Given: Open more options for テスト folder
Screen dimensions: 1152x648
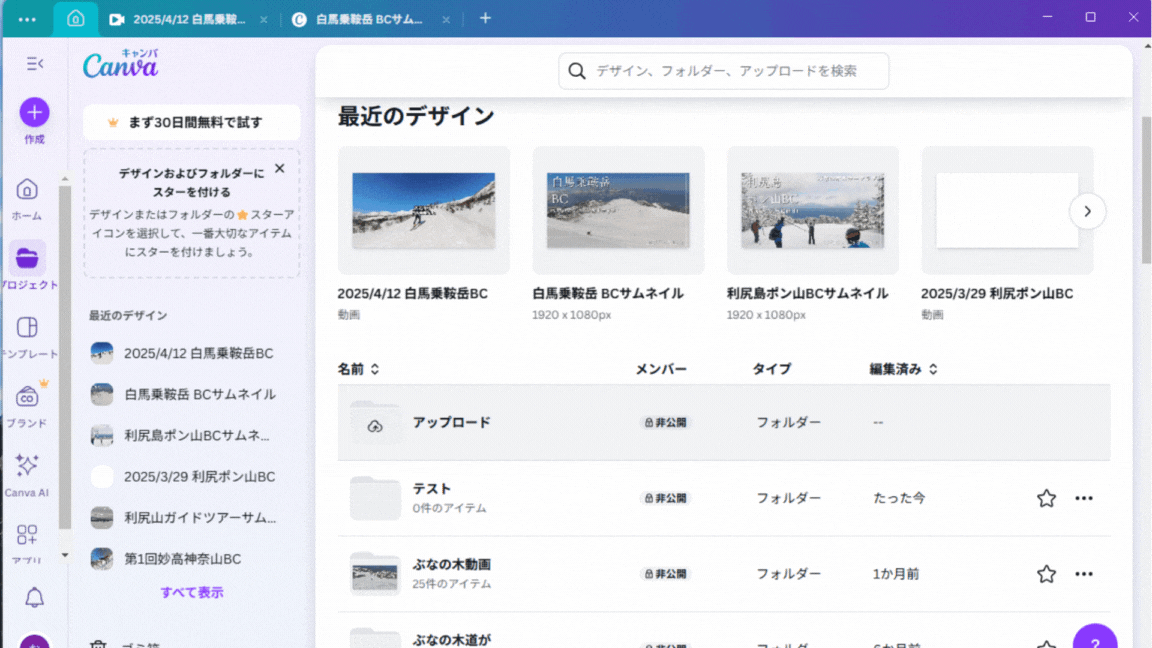Looking at the screenshot, I should [x=1084, y=498].
